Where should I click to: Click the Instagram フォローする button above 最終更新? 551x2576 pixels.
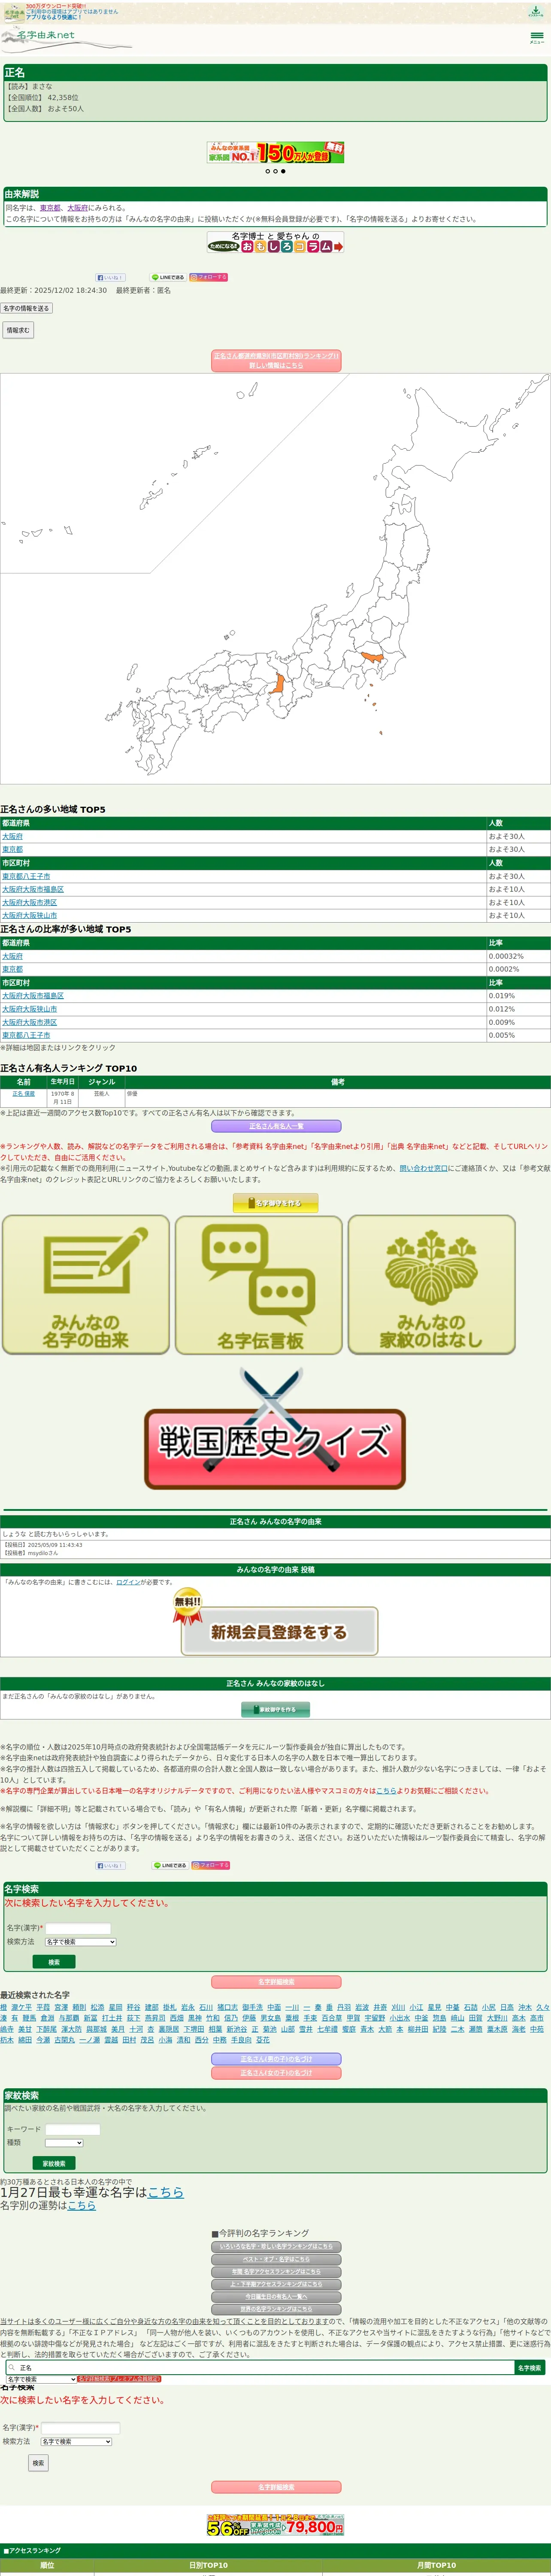[209, 277]
